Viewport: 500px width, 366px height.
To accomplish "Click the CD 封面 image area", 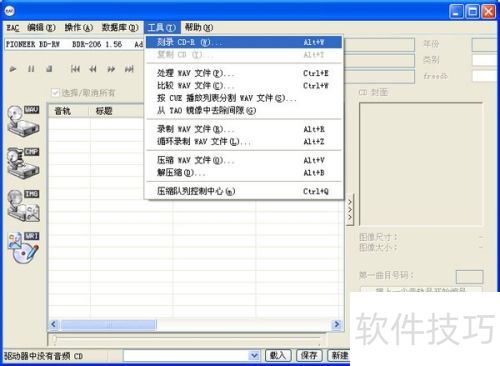I will [421, 164].
